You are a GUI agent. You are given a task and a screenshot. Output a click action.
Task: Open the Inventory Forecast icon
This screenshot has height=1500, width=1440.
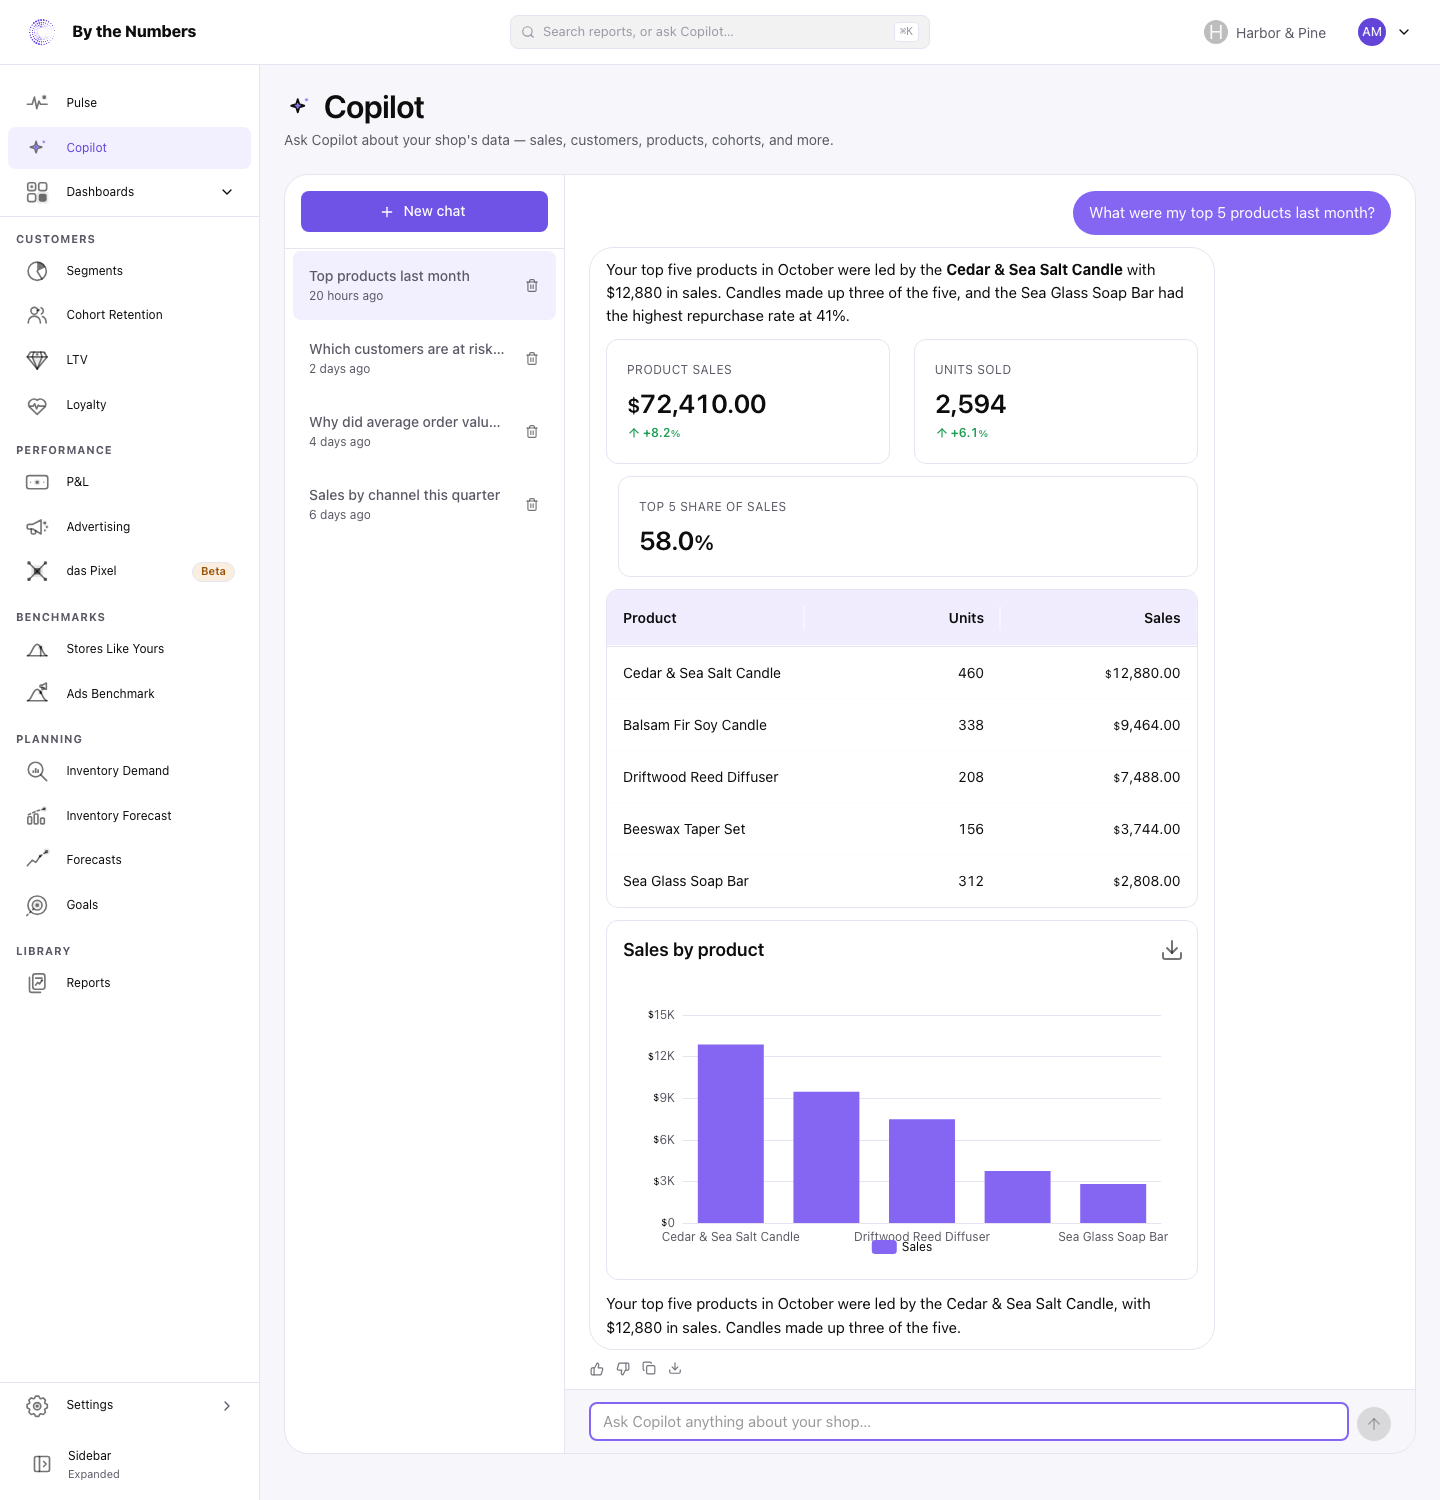click(37, 816)
